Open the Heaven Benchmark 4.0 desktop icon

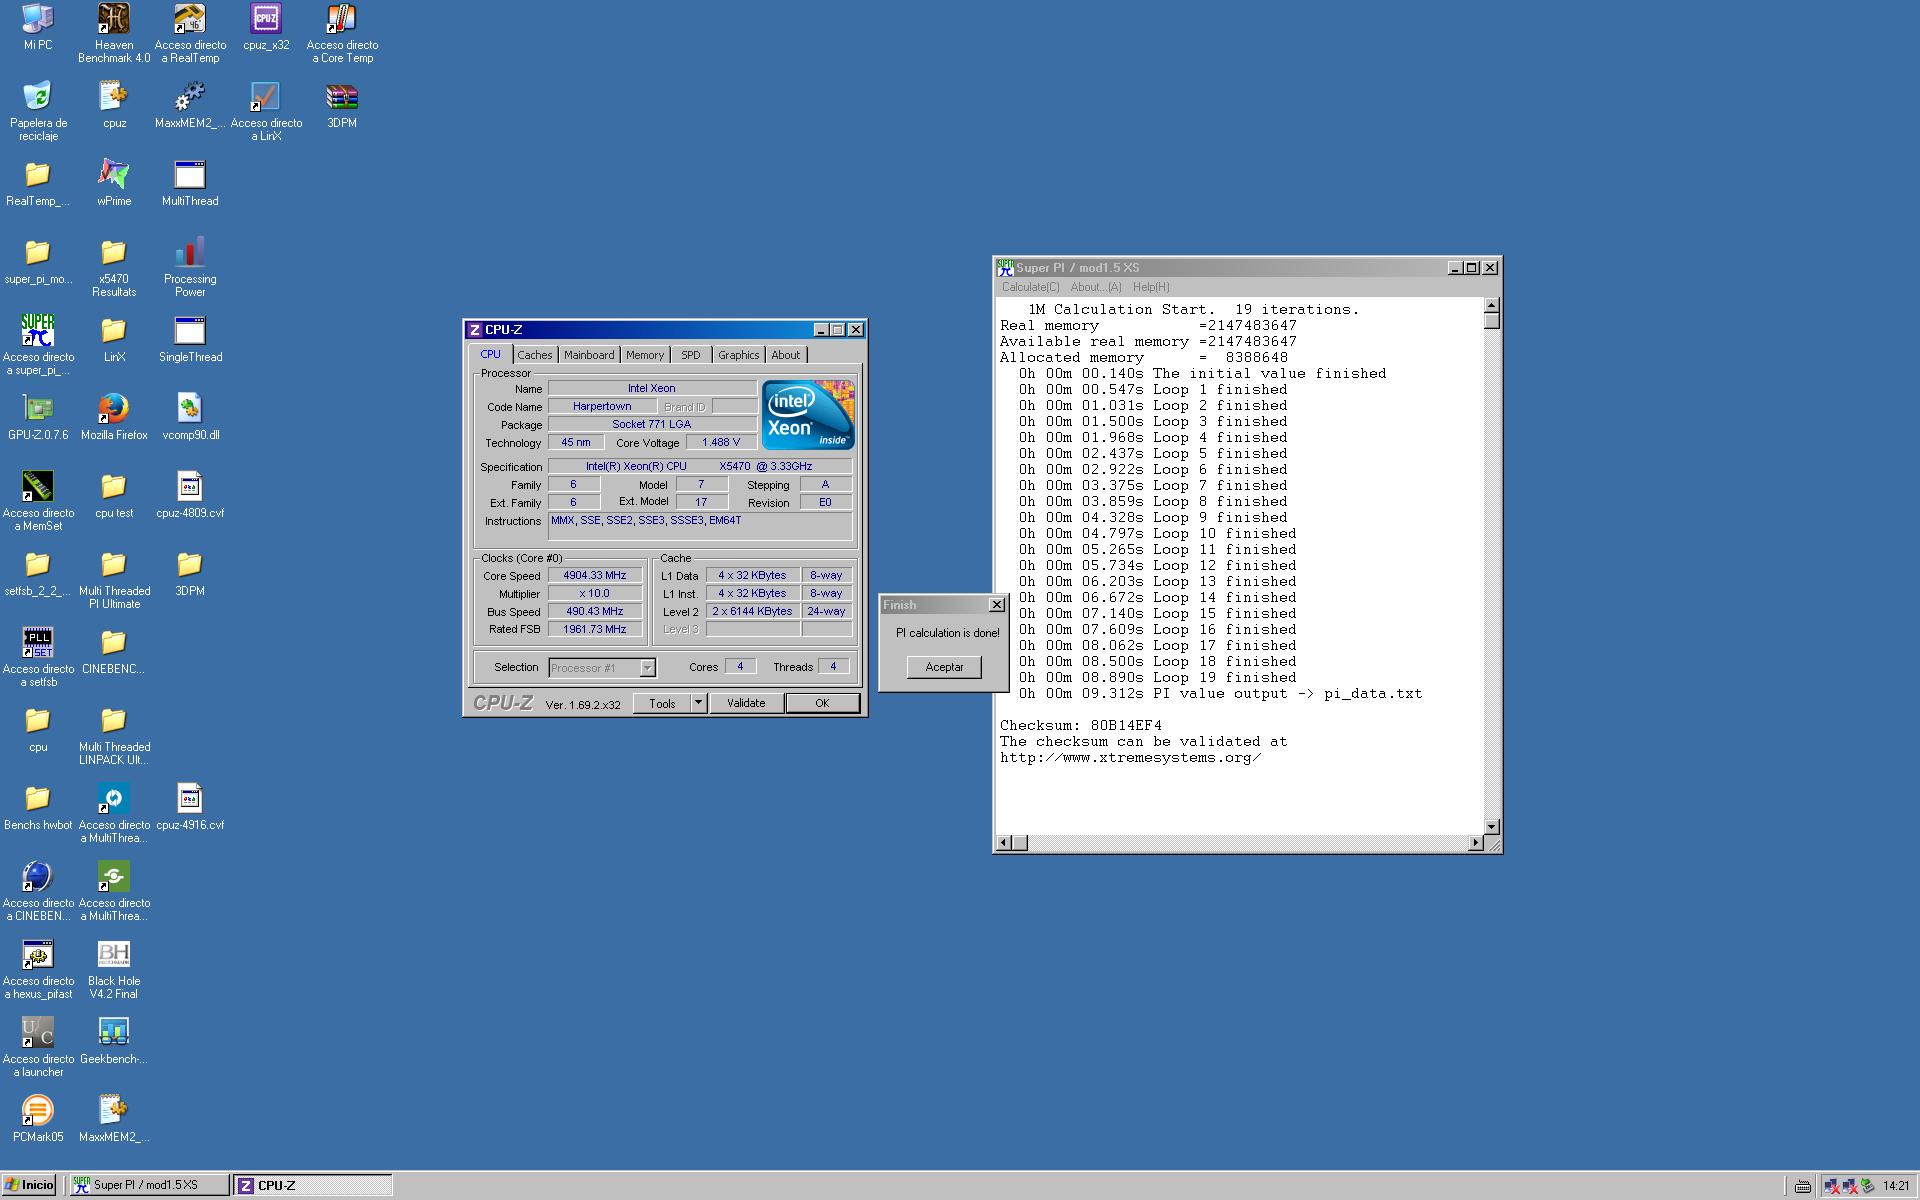pyautogui.click(x=114, y=20)
